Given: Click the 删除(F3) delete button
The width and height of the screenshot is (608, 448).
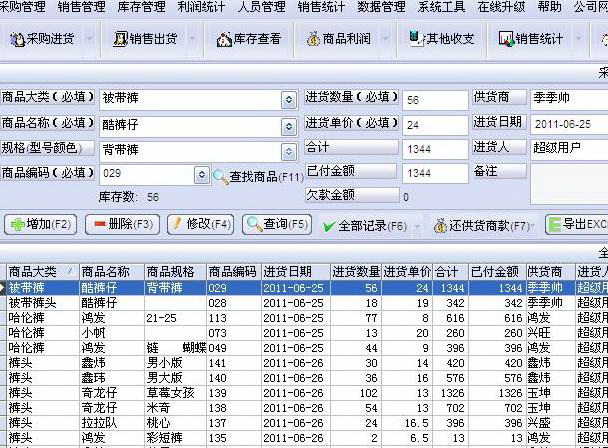Looking at the screenshot, I should click(123, 225).
